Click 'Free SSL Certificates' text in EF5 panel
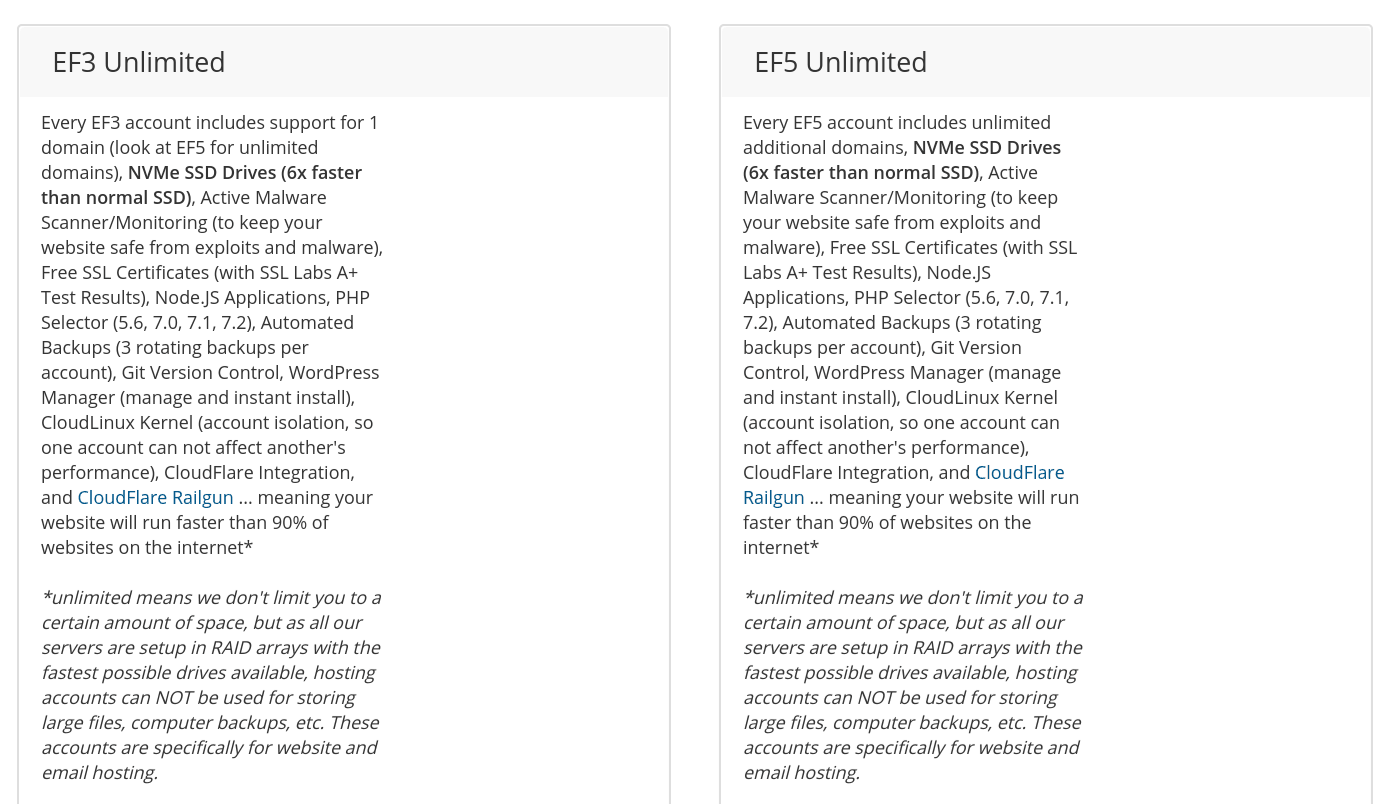The width and height of the screenshot is (1393, 804). (915, 247)
